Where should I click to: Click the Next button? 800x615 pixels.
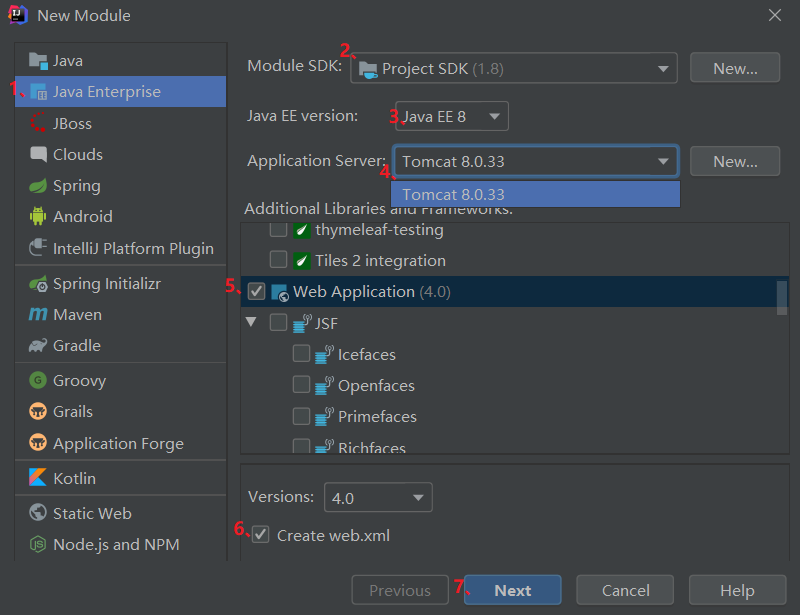click(x=512, y=591)
